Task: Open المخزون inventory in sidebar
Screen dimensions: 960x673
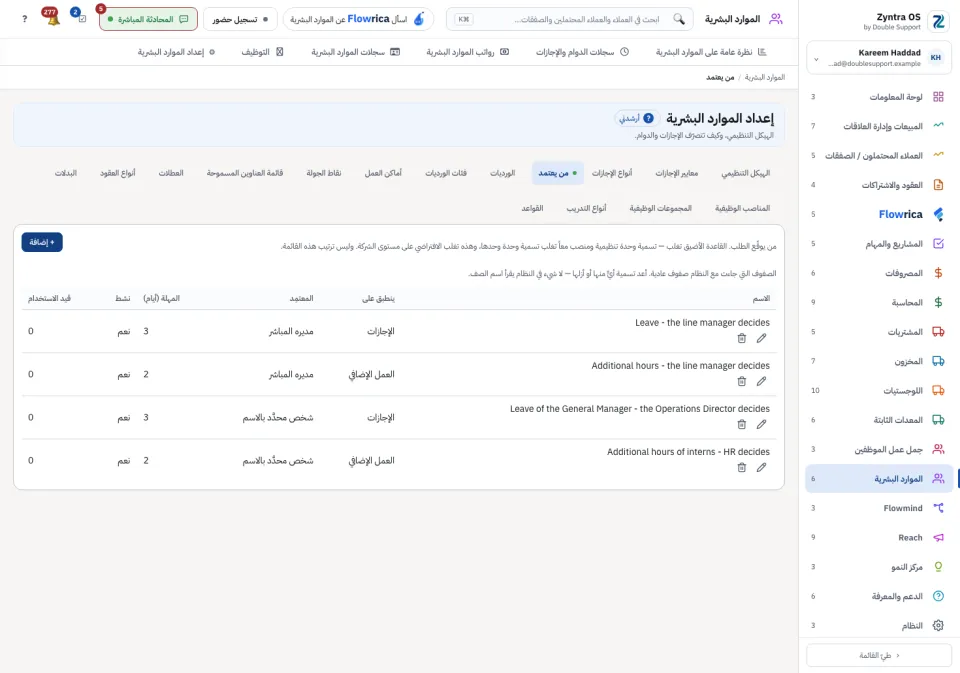Action: tap(879, 361)
